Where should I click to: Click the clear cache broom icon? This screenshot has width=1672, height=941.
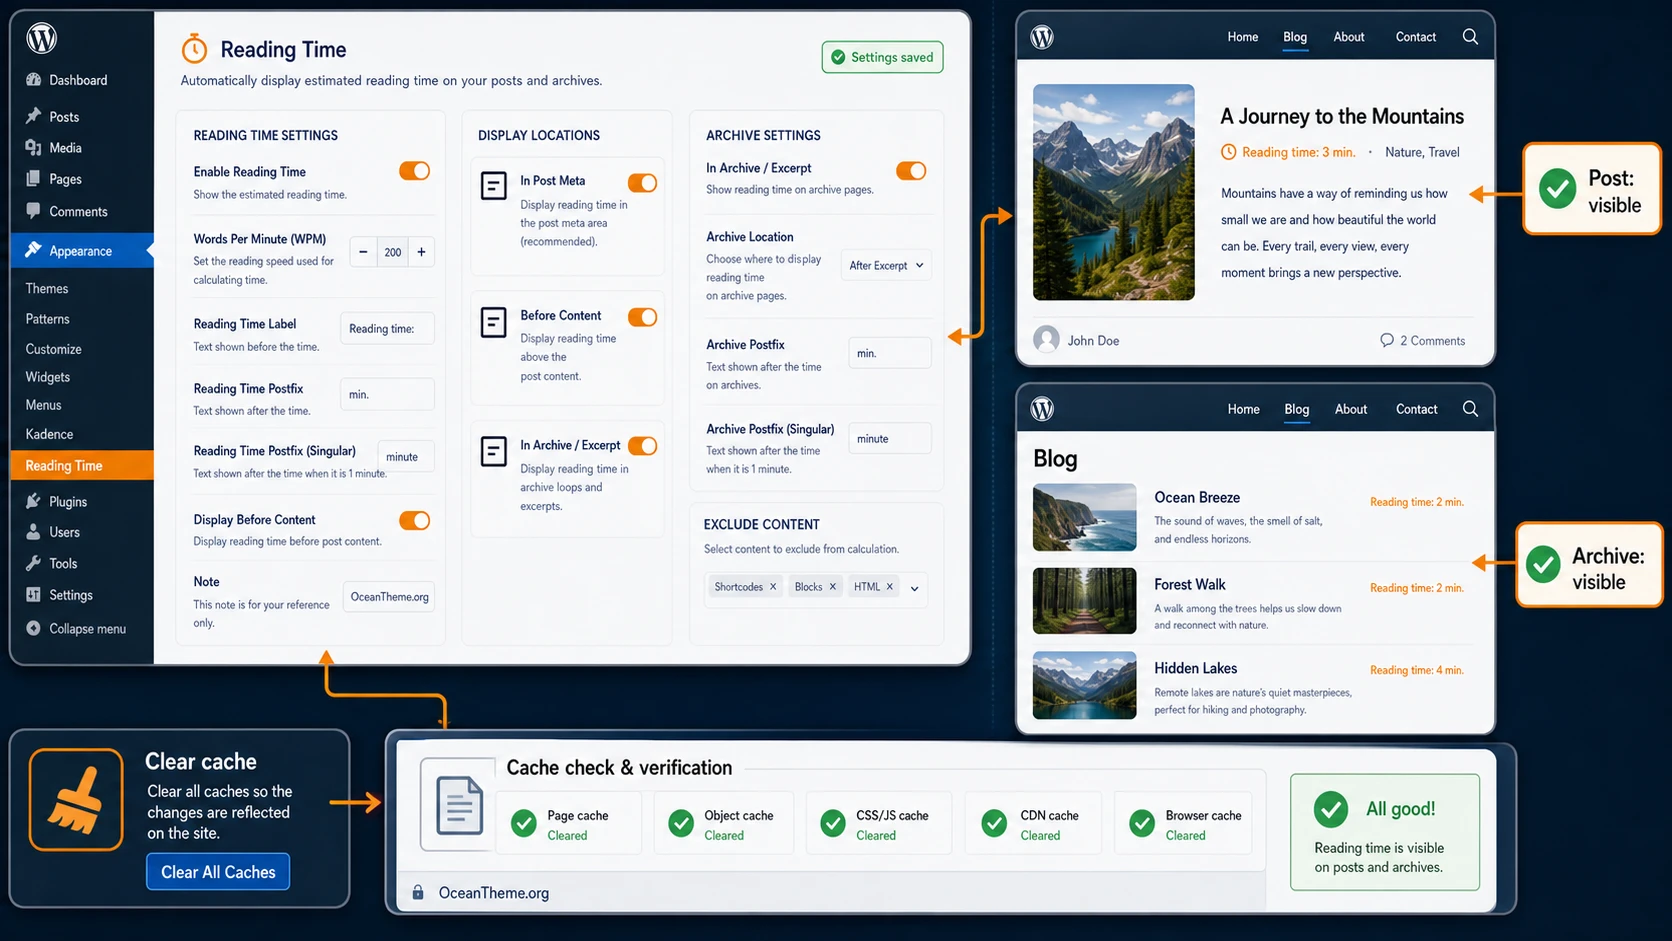pos(76,800)
